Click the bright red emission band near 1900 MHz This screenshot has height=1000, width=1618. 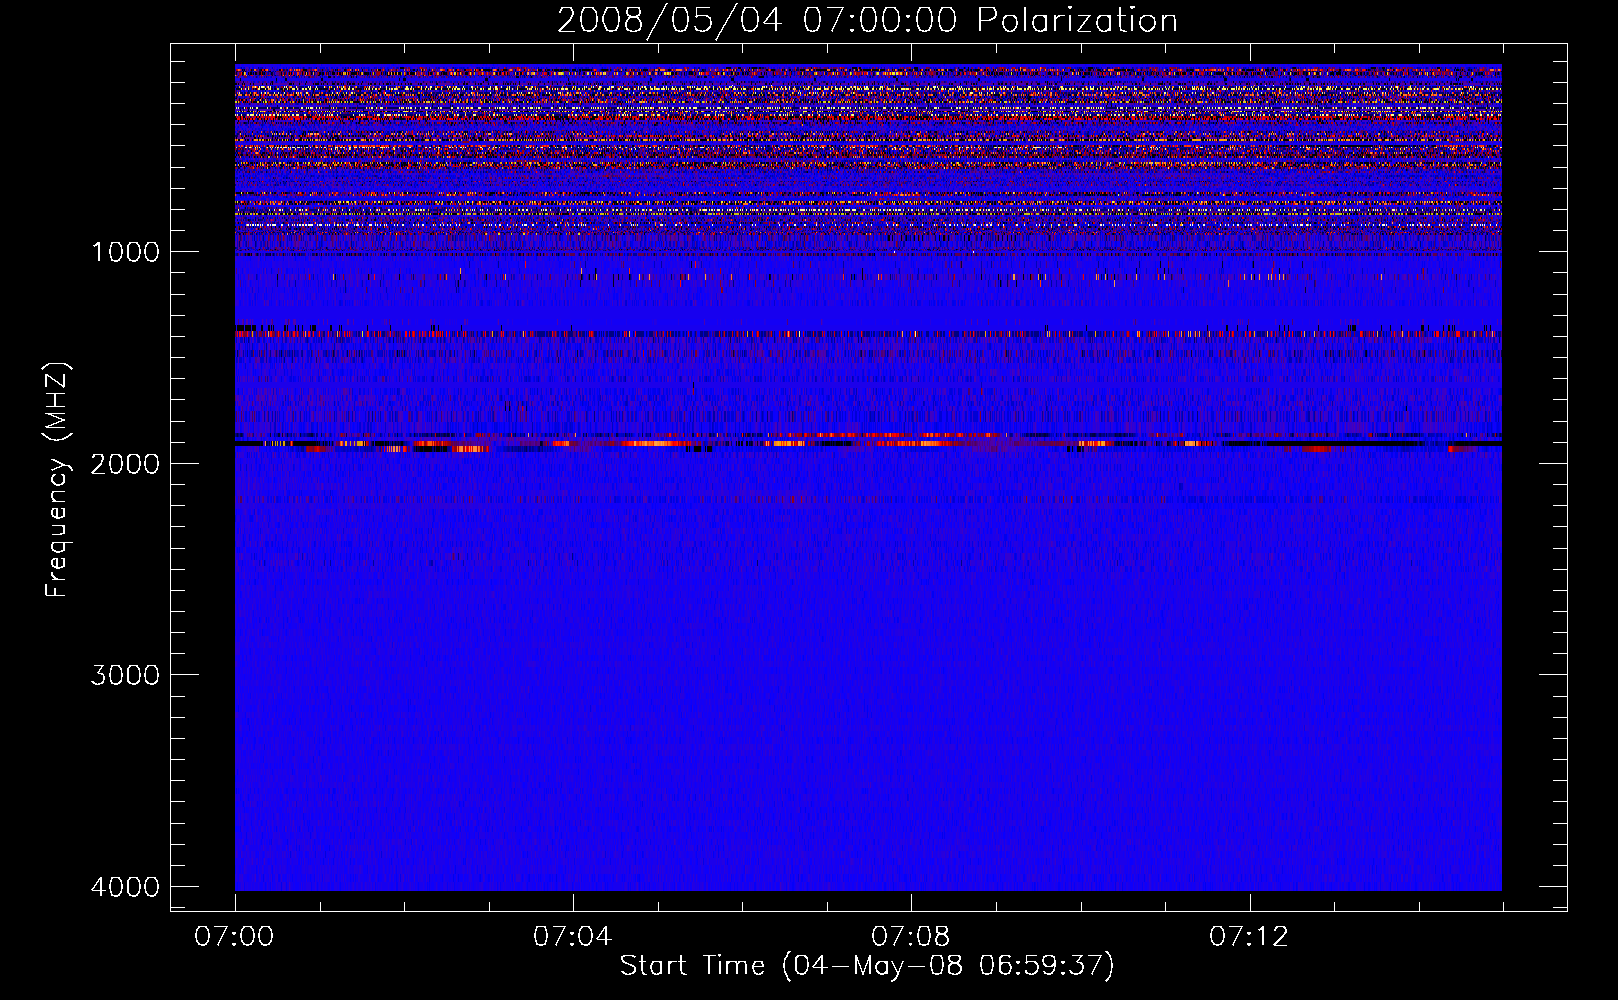point(868,441)
